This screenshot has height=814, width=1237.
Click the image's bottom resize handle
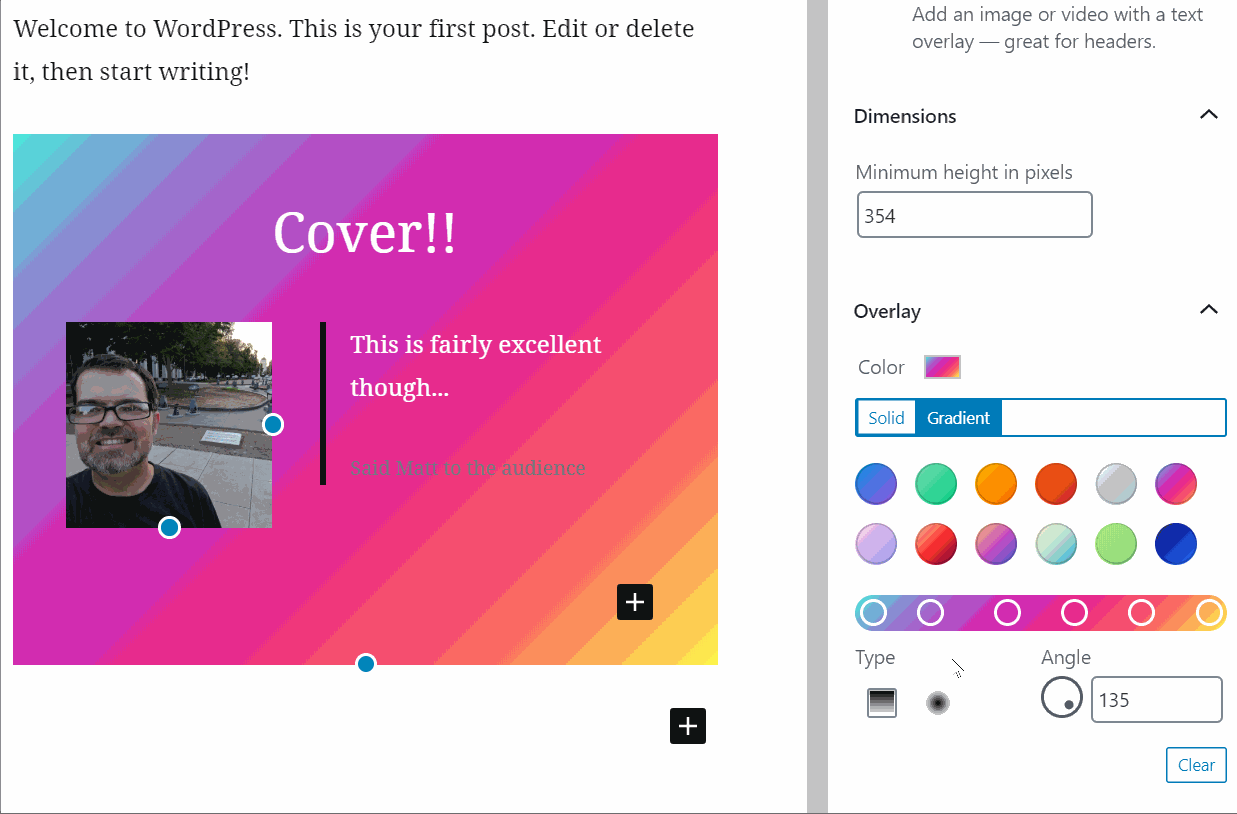point(170,528)
